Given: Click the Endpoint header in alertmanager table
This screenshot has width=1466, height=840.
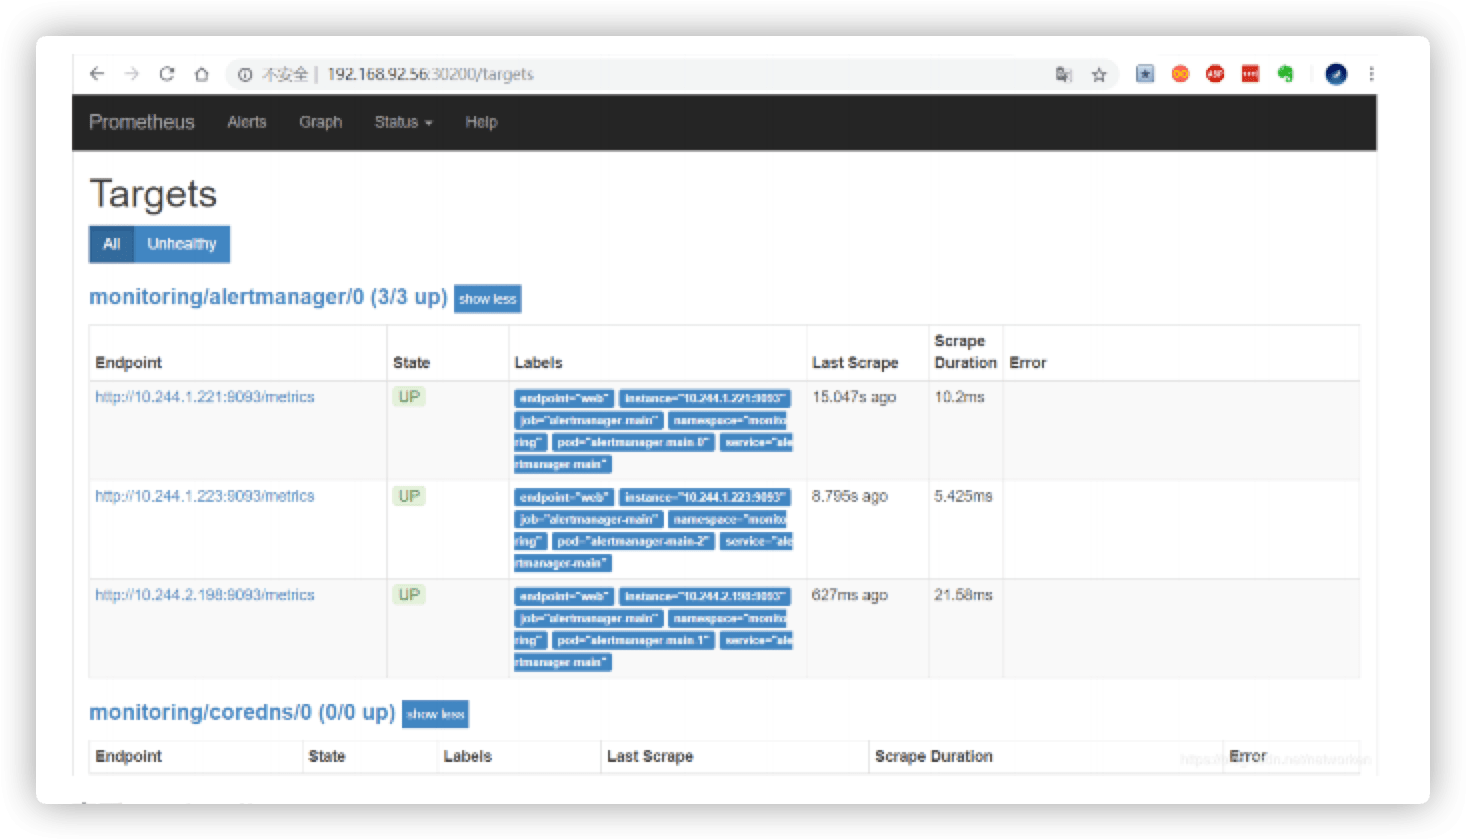Looking at the screenshot, I should tap(128, 362).
